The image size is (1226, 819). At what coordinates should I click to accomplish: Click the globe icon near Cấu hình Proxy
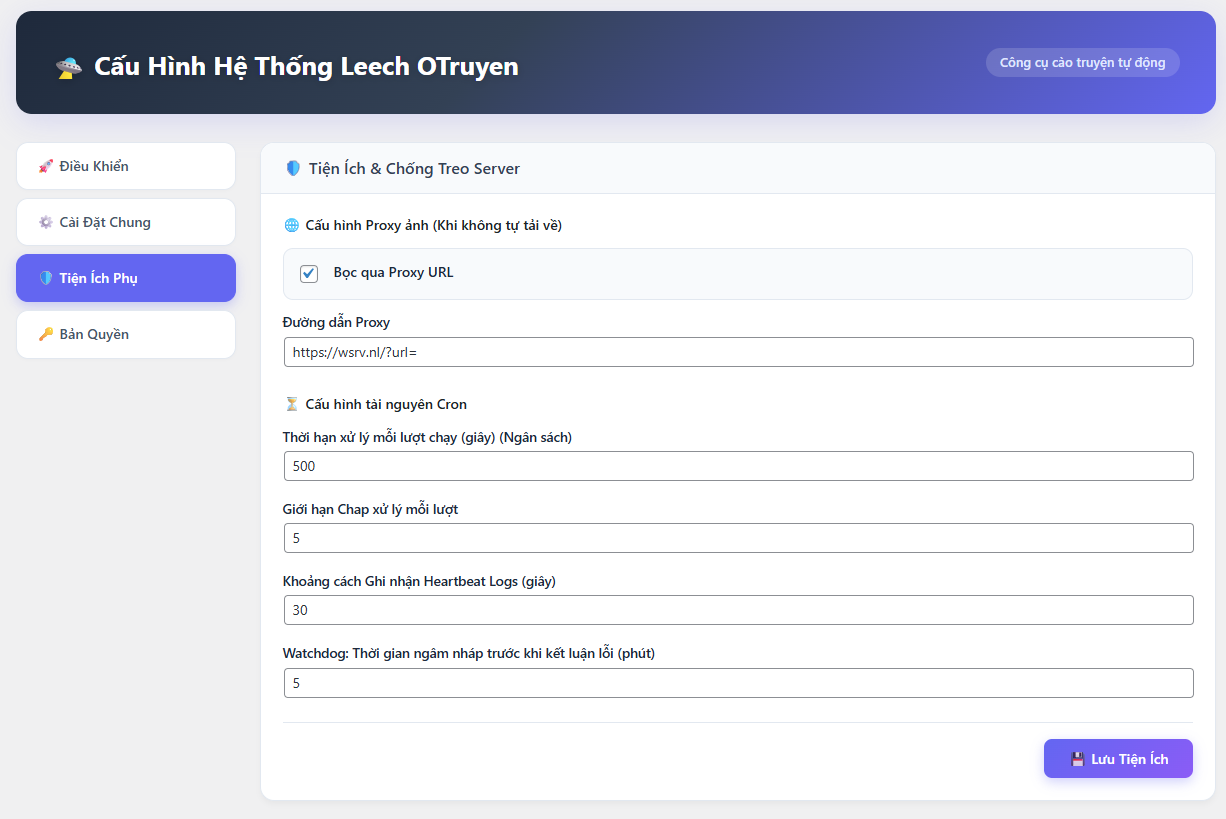(x=292, y=226)
